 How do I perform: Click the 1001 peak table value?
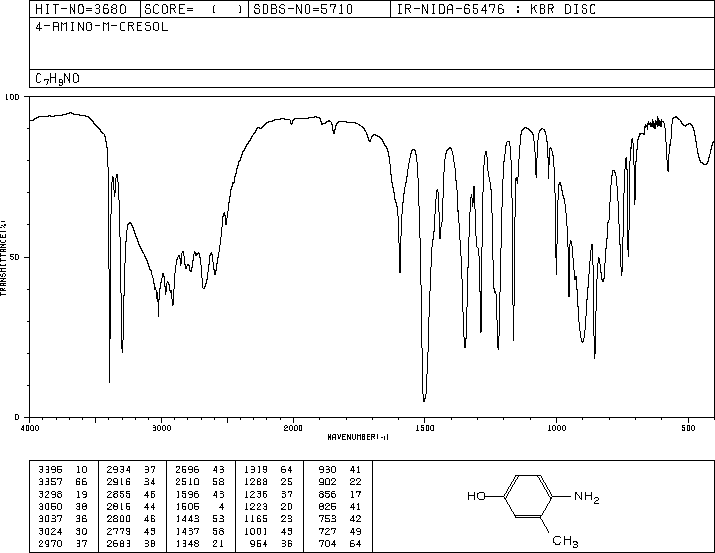click(x=256, y=531)
